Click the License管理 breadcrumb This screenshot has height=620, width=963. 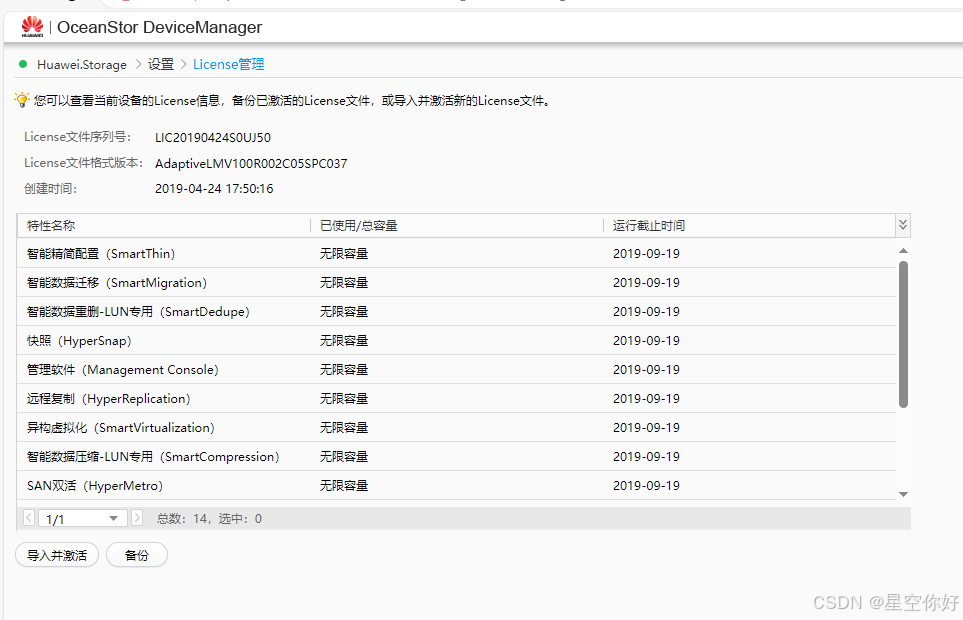click(228, 64)
